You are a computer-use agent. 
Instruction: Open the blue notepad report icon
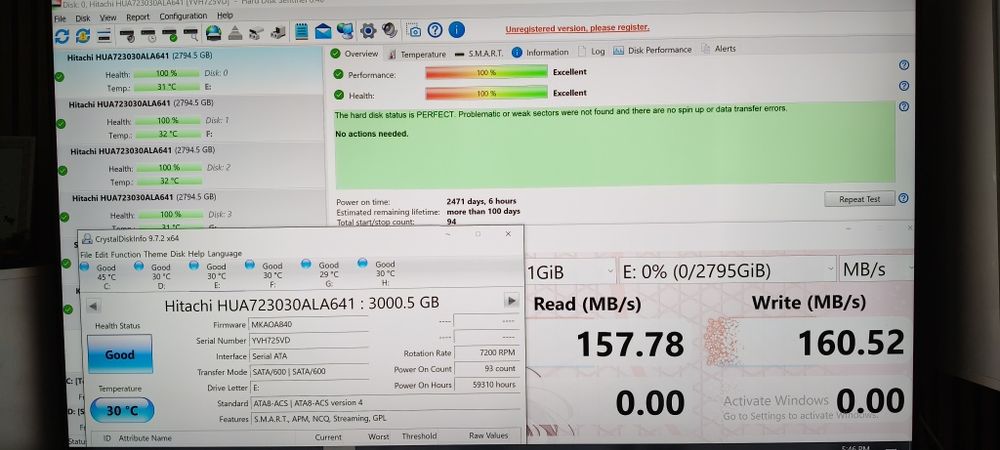point(302,31)
